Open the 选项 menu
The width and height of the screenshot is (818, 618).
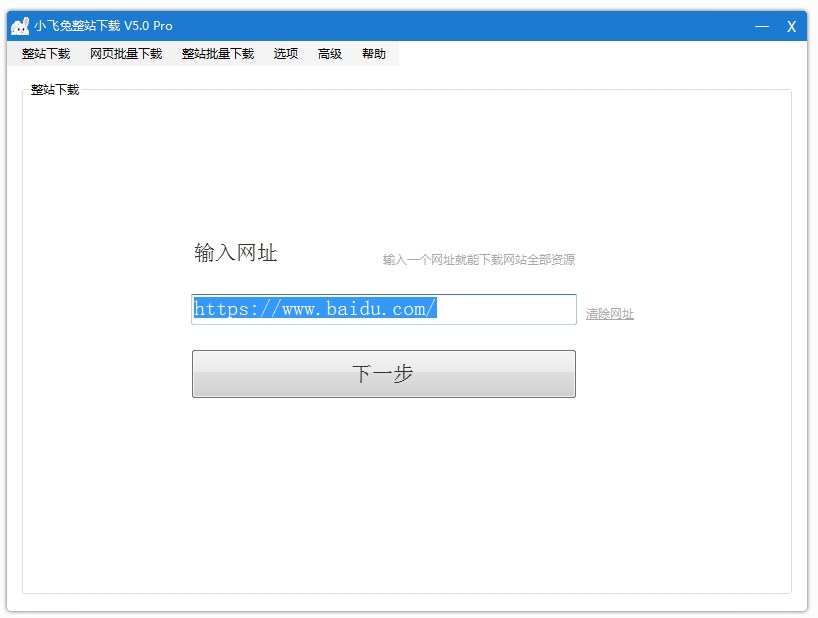tap(286, 54)
